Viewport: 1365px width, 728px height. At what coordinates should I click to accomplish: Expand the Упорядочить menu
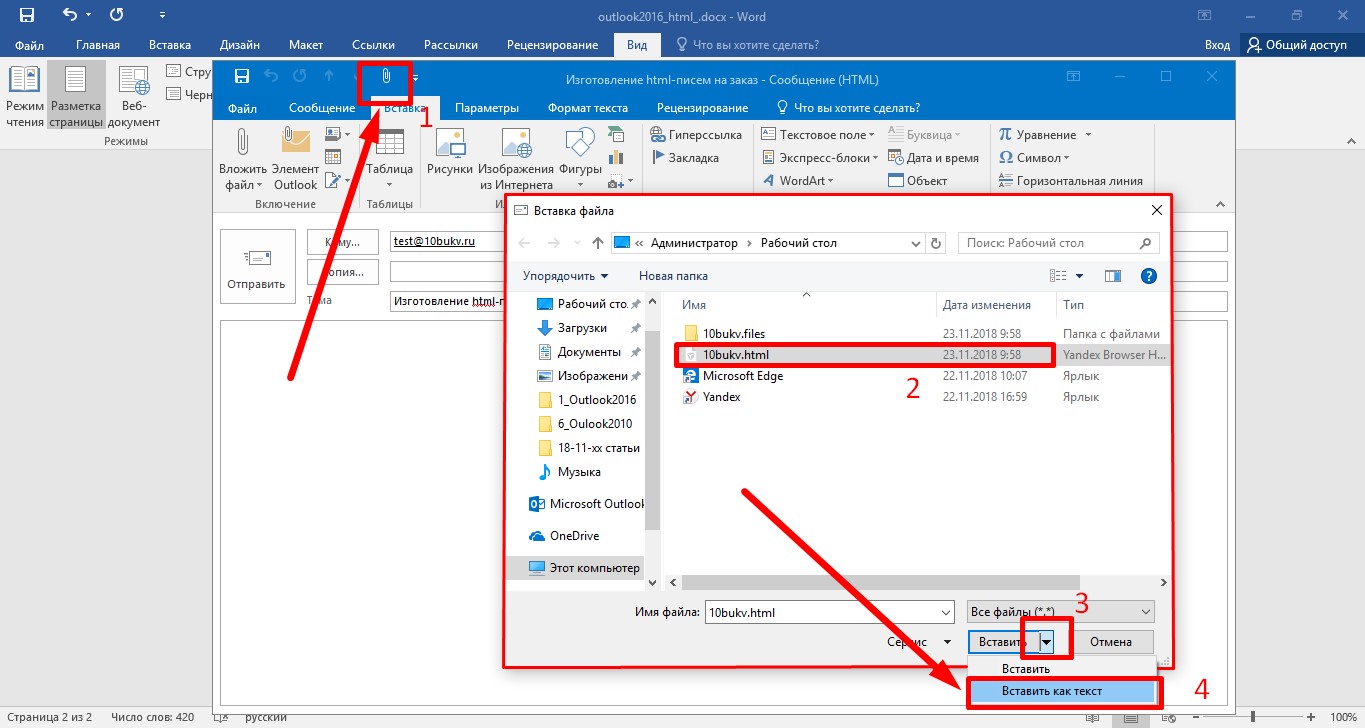pos(565,276)
